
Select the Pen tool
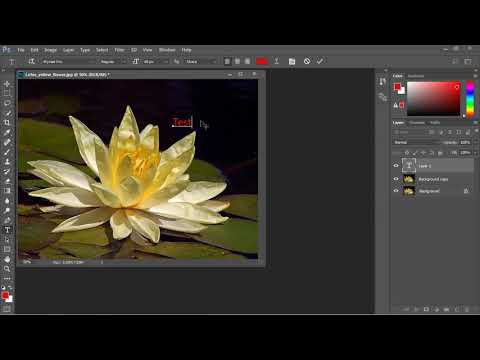pyautogui.click(x=7, y=220)
